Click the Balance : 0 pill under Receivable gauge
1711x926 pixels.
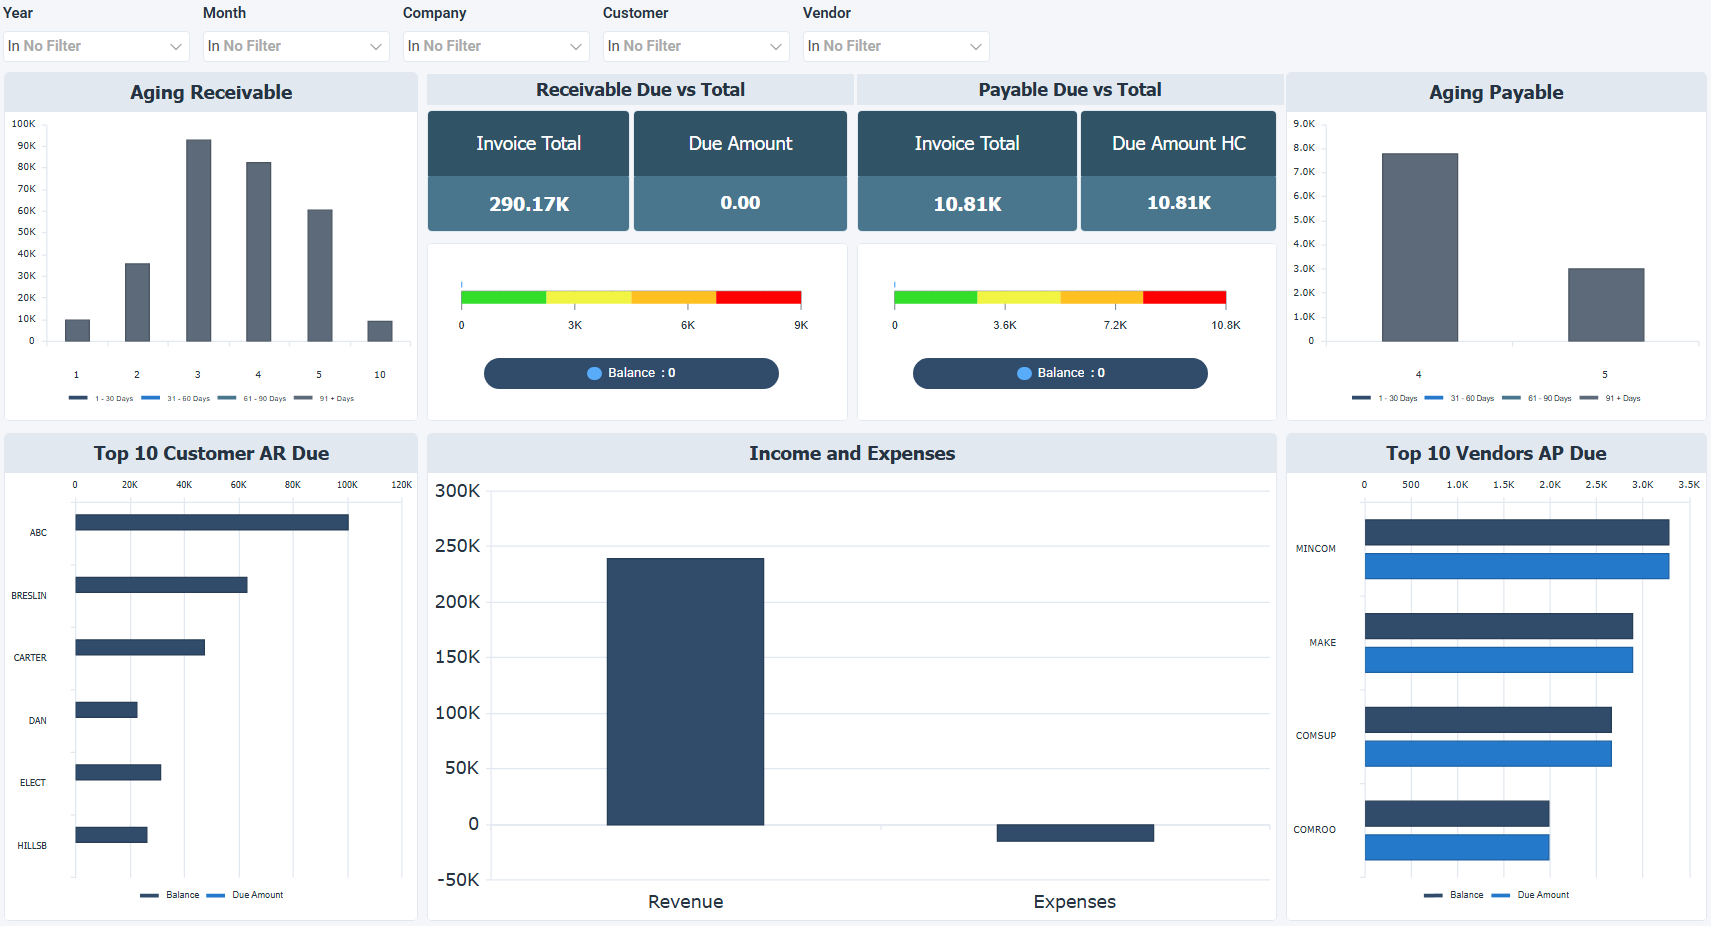[631, 373]
